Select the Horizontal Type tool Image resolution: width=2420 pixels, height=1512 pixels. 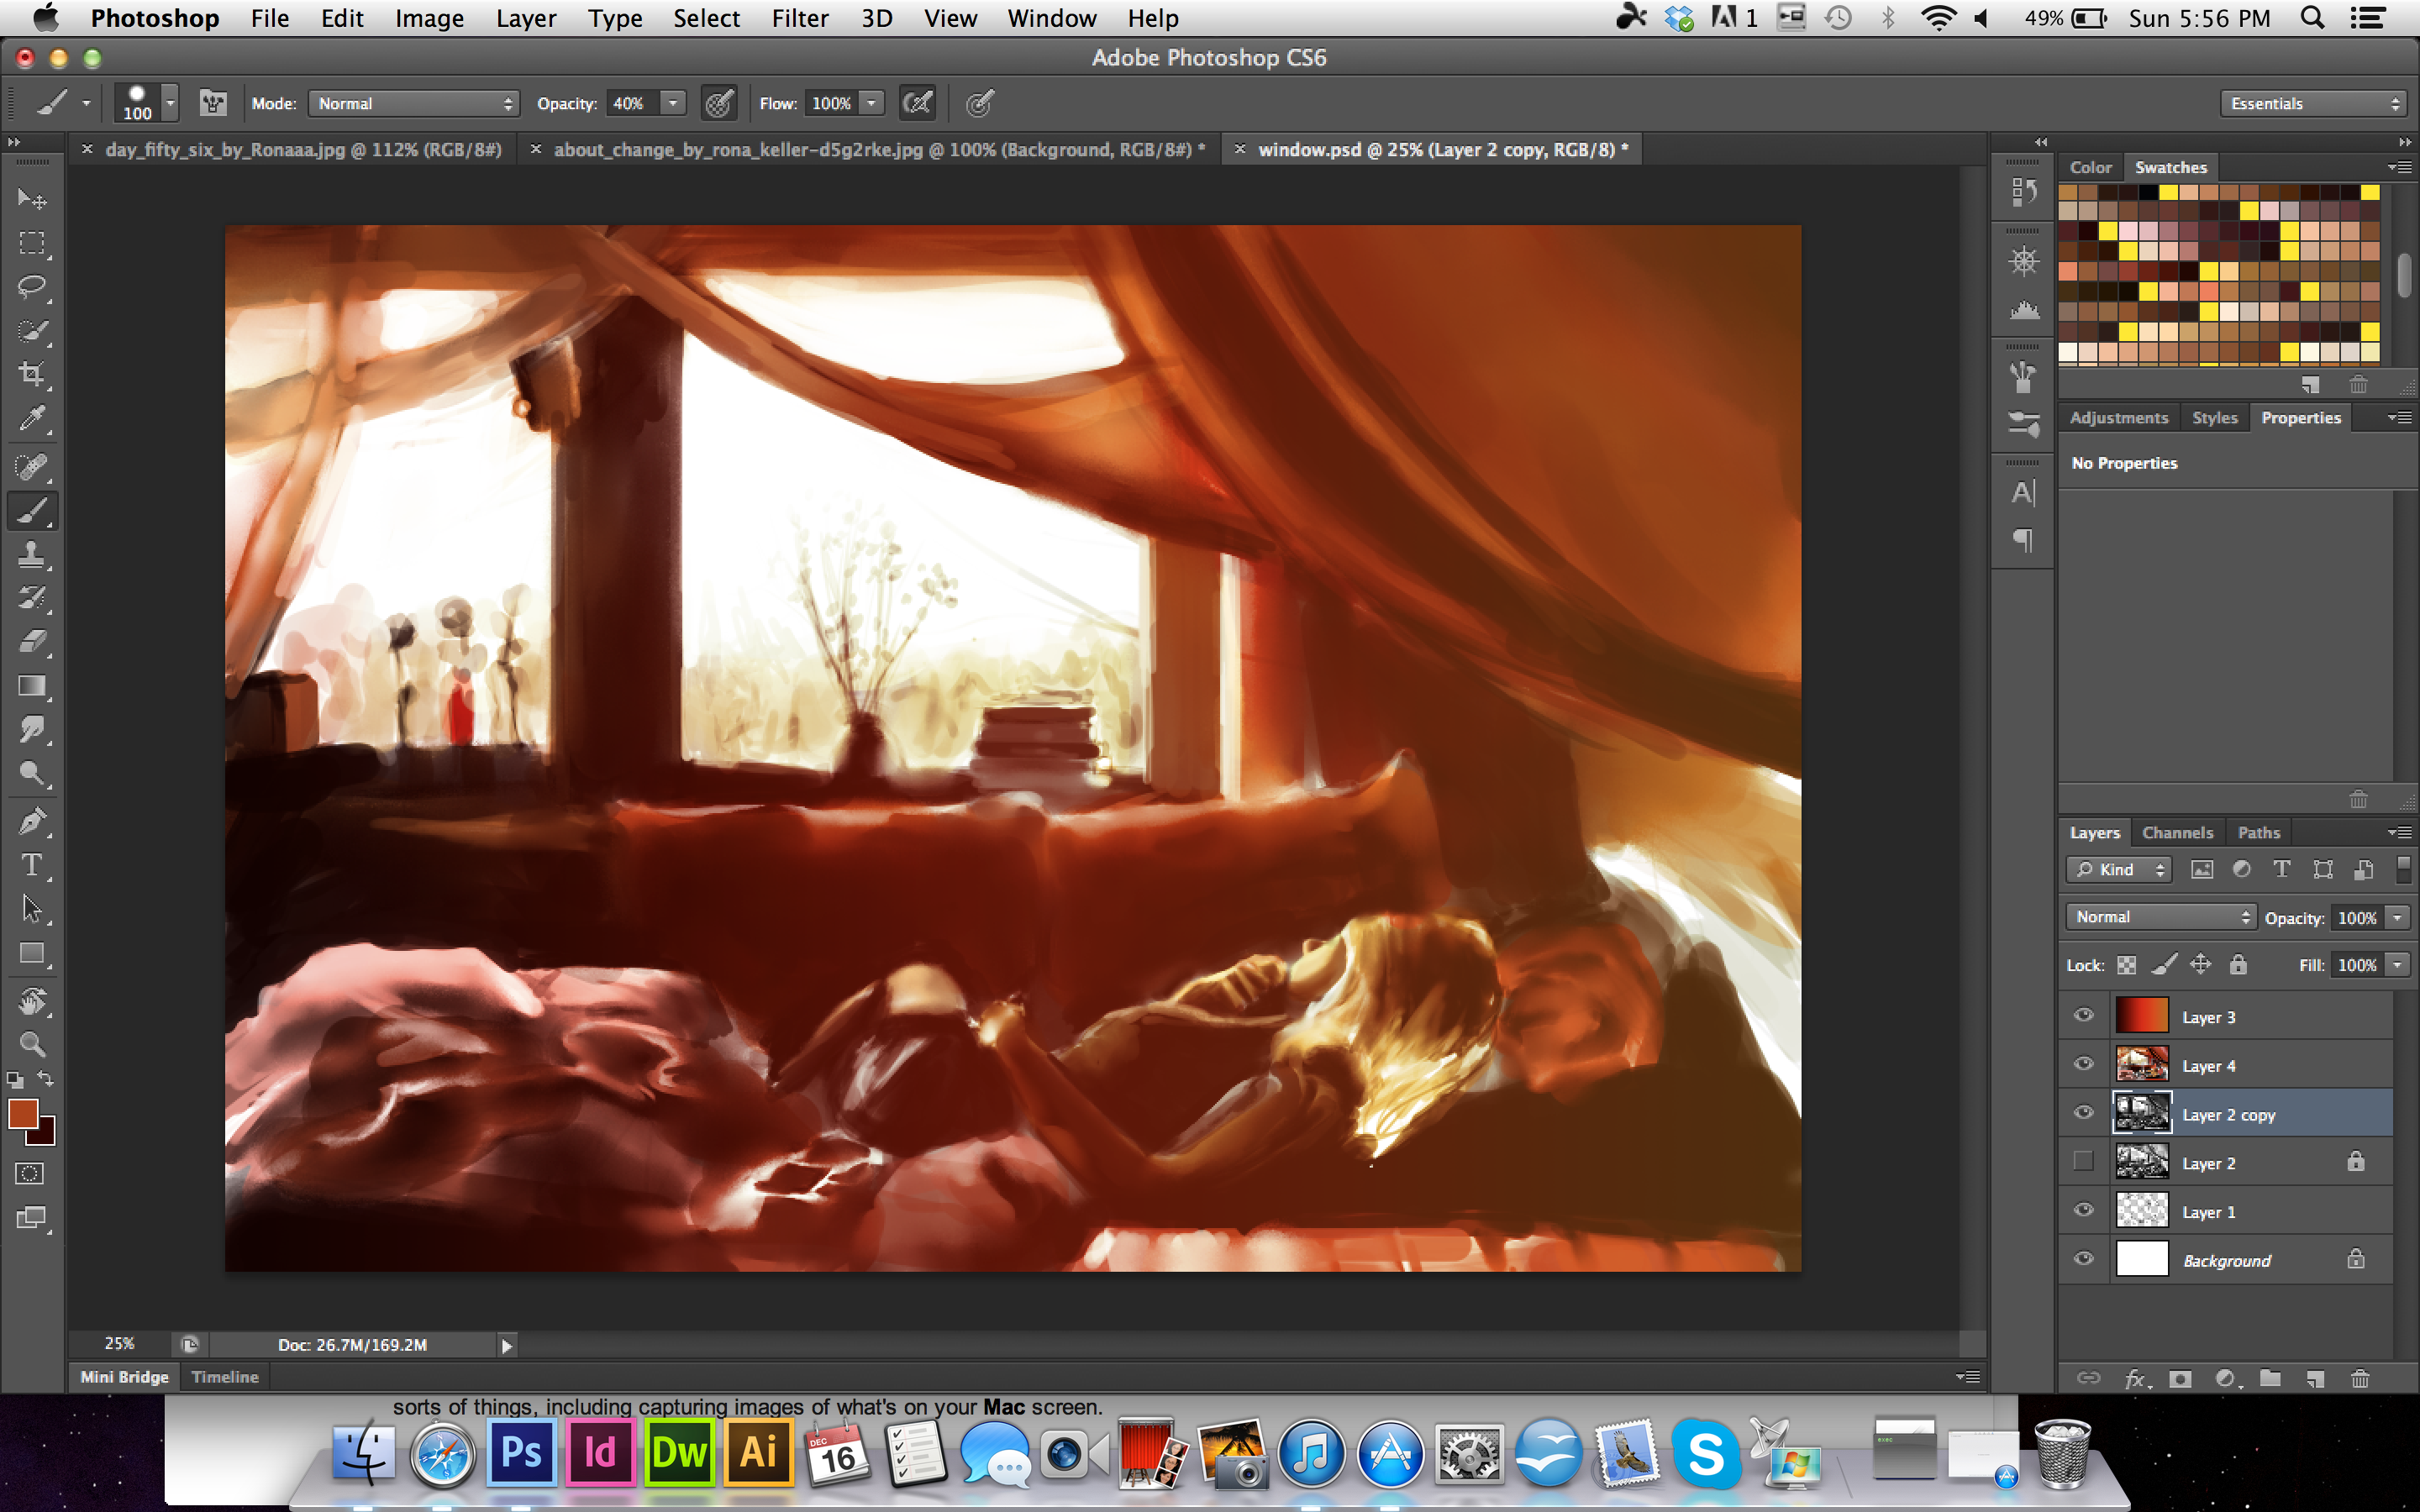32,865
